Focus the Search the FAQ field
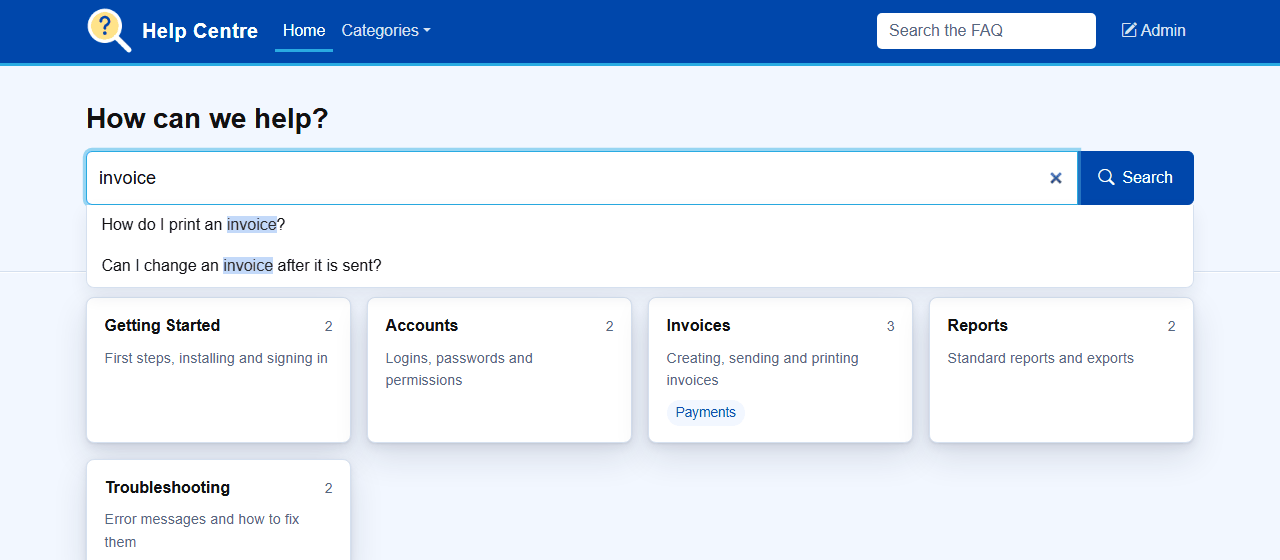The width and height of the screenshot is (1280, 560). click(986, 30)
